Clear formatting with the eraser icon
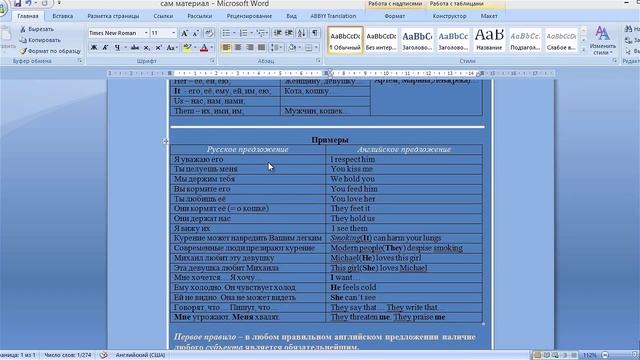Screen dimensions: 640x360 pyautogui.click(x=209, y=33)
